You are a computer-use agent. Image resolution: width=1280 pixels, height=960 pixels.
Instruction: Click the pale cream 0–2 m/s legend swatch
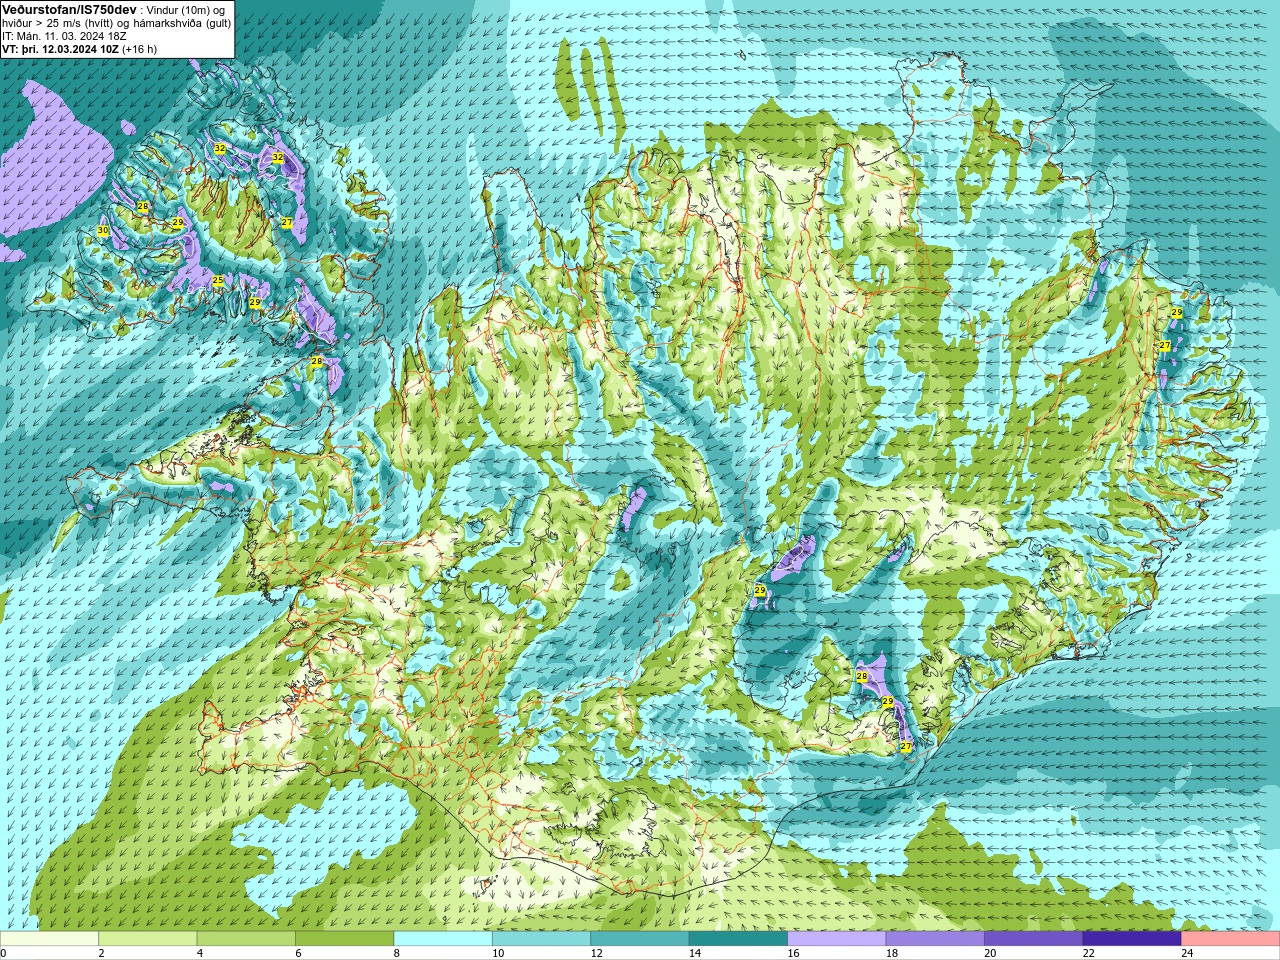click(x=49, y=939)
